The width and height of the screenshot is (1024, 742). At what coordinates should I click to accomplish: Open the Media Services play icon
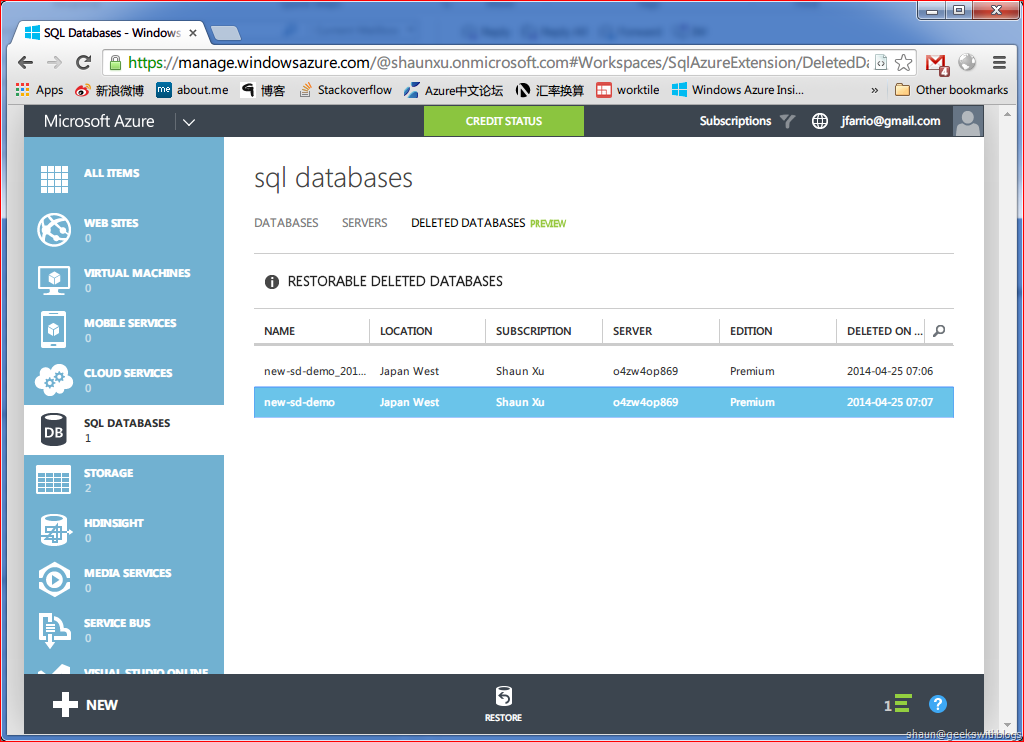54,579
